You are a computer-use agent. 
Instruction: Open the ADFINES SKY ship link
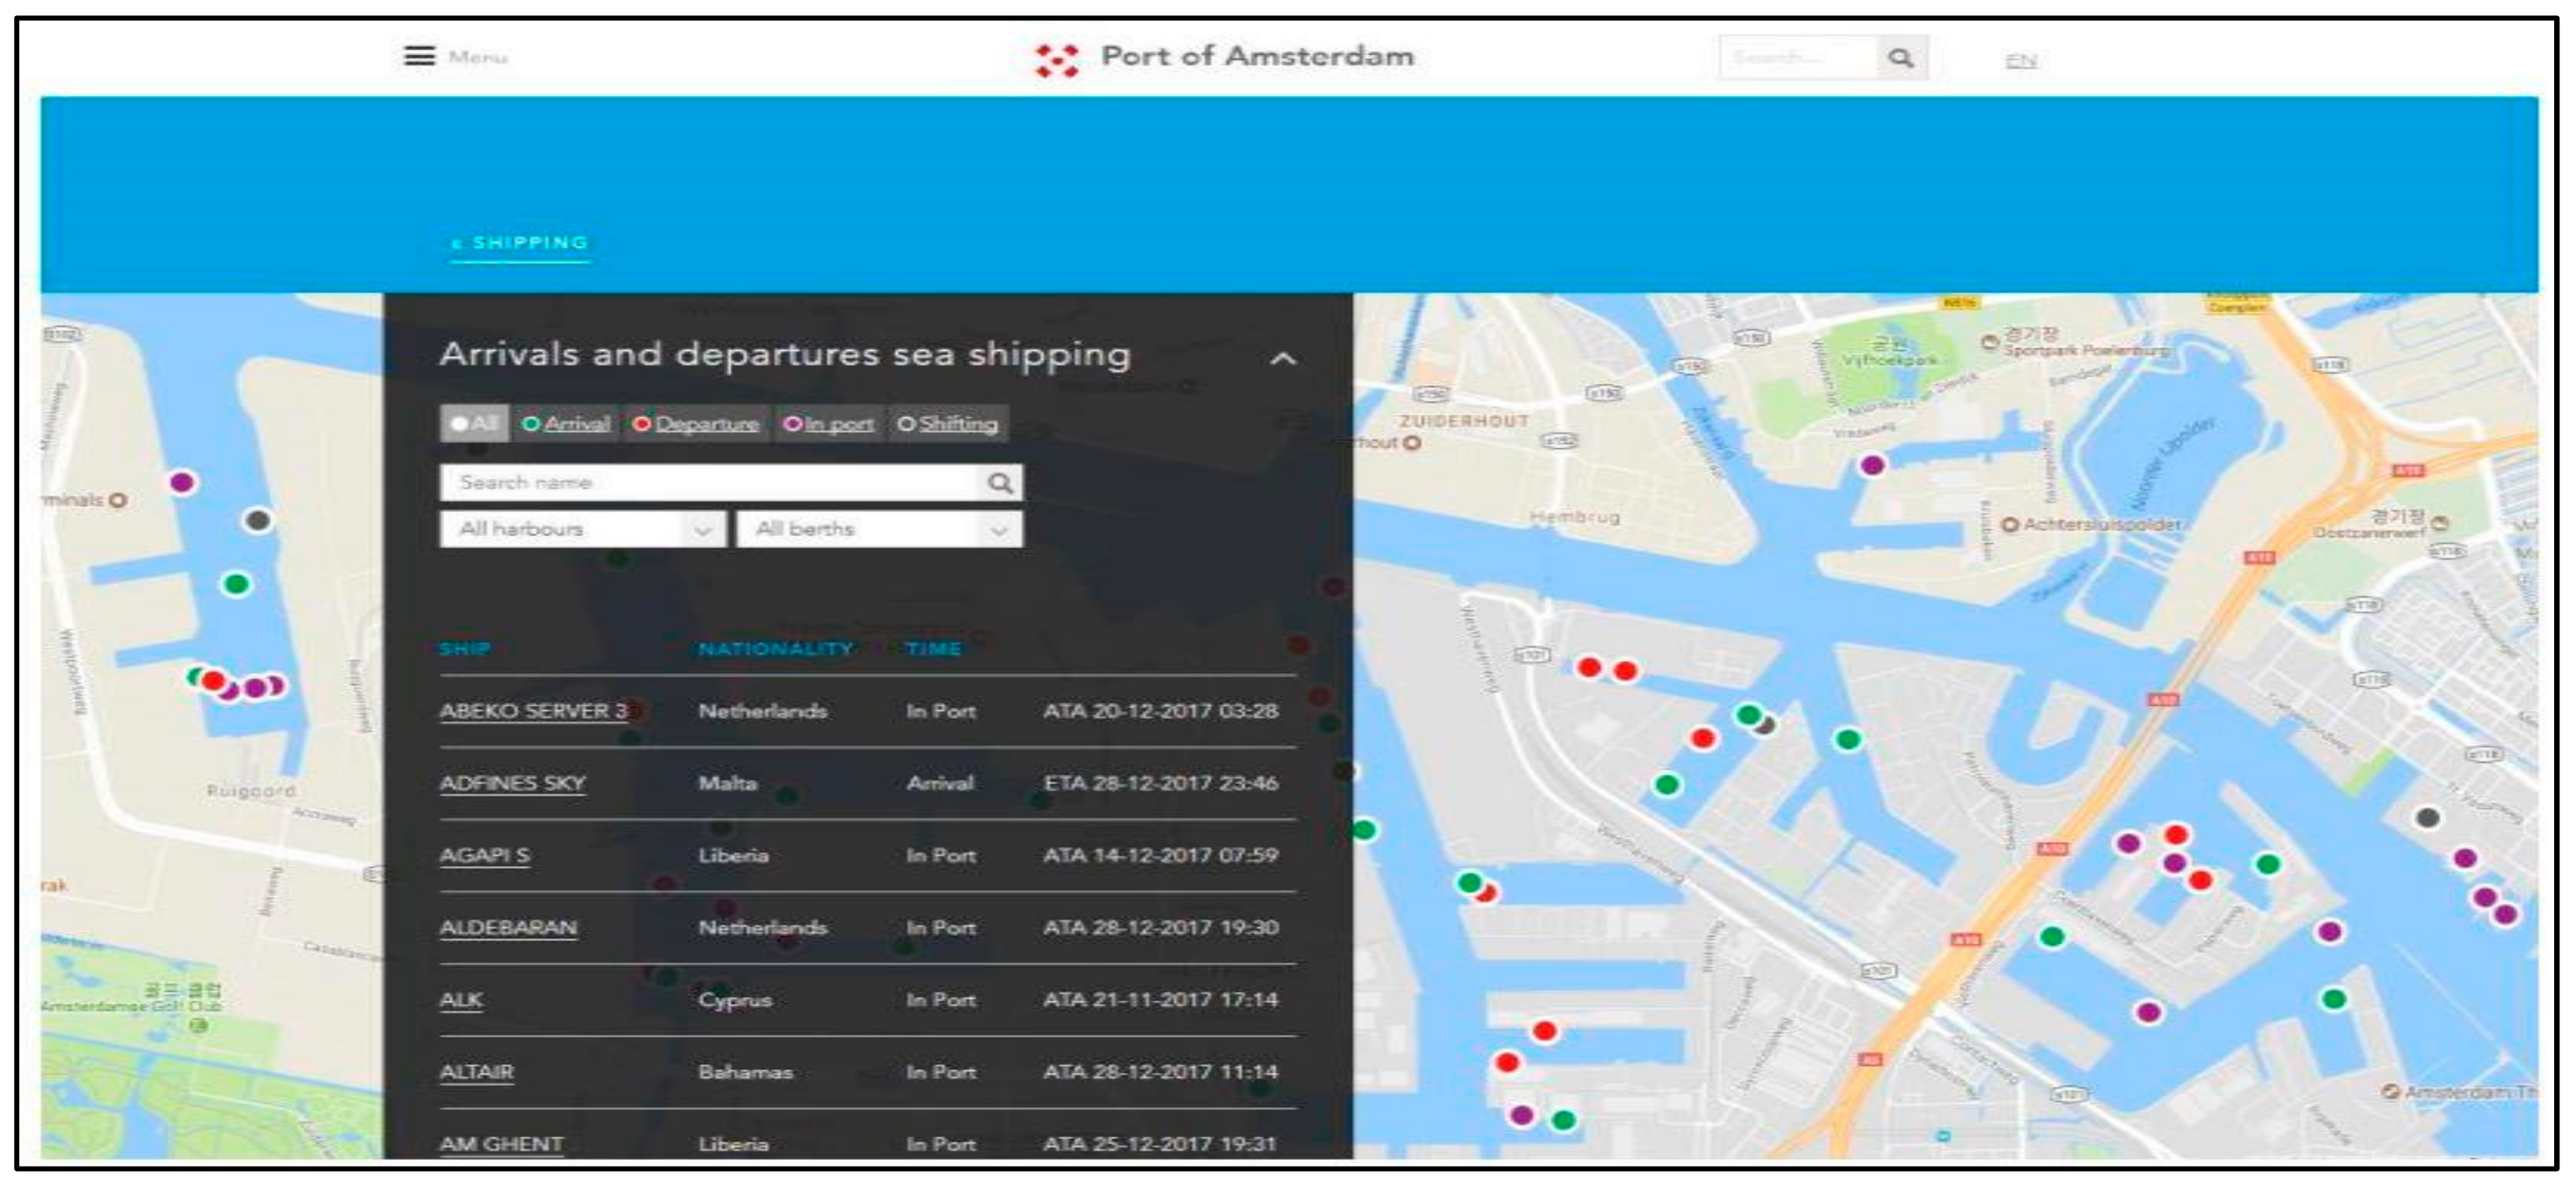point(512,783)
